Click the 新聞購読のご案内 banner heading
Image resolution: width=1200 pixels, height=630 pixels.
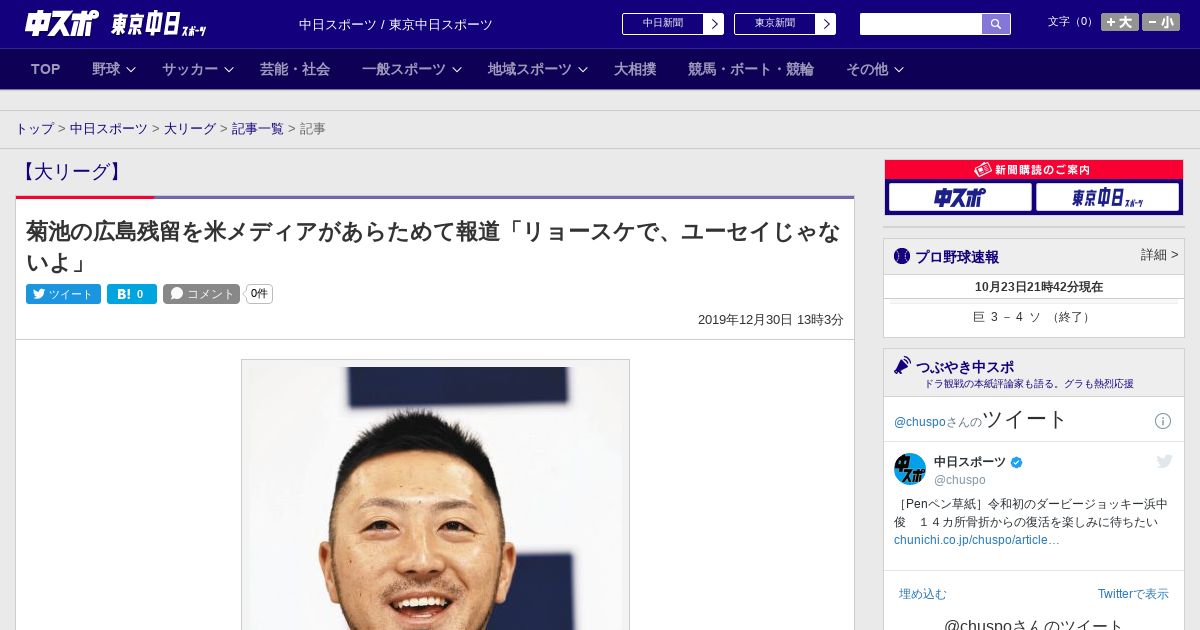click(x=1034, y=170)
